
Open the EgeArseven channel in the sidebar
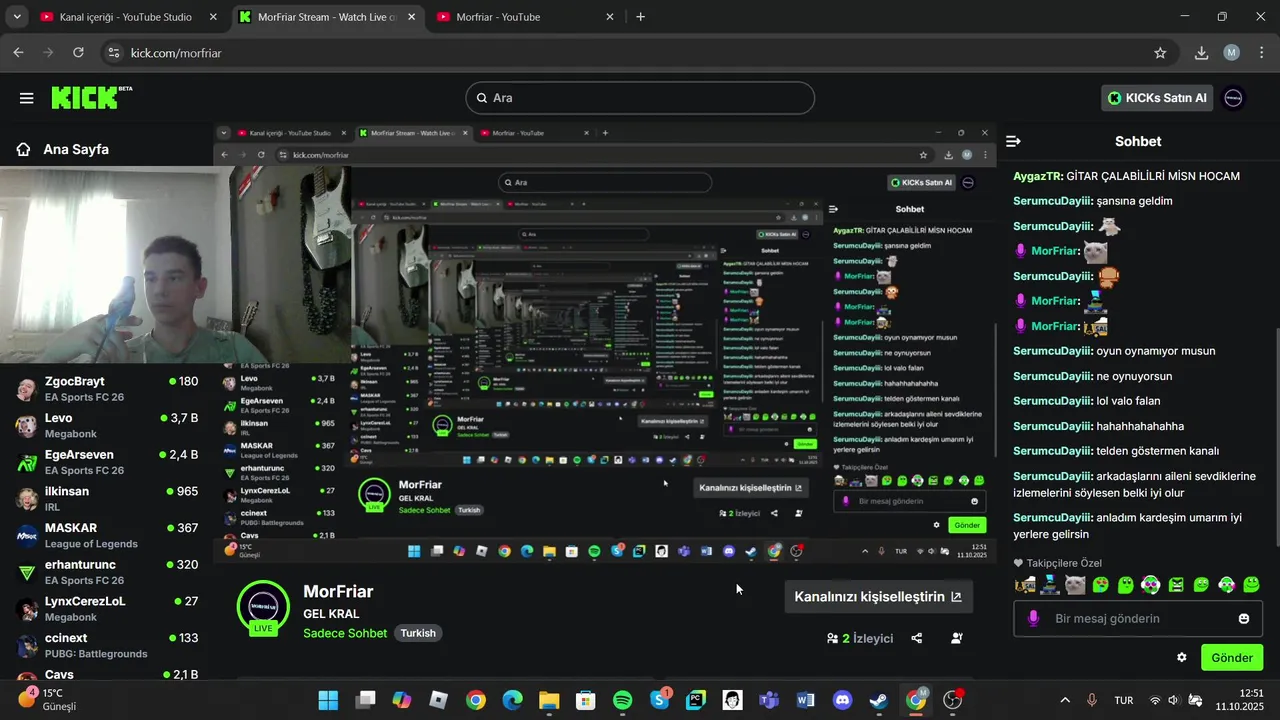[x=107, y=462]
